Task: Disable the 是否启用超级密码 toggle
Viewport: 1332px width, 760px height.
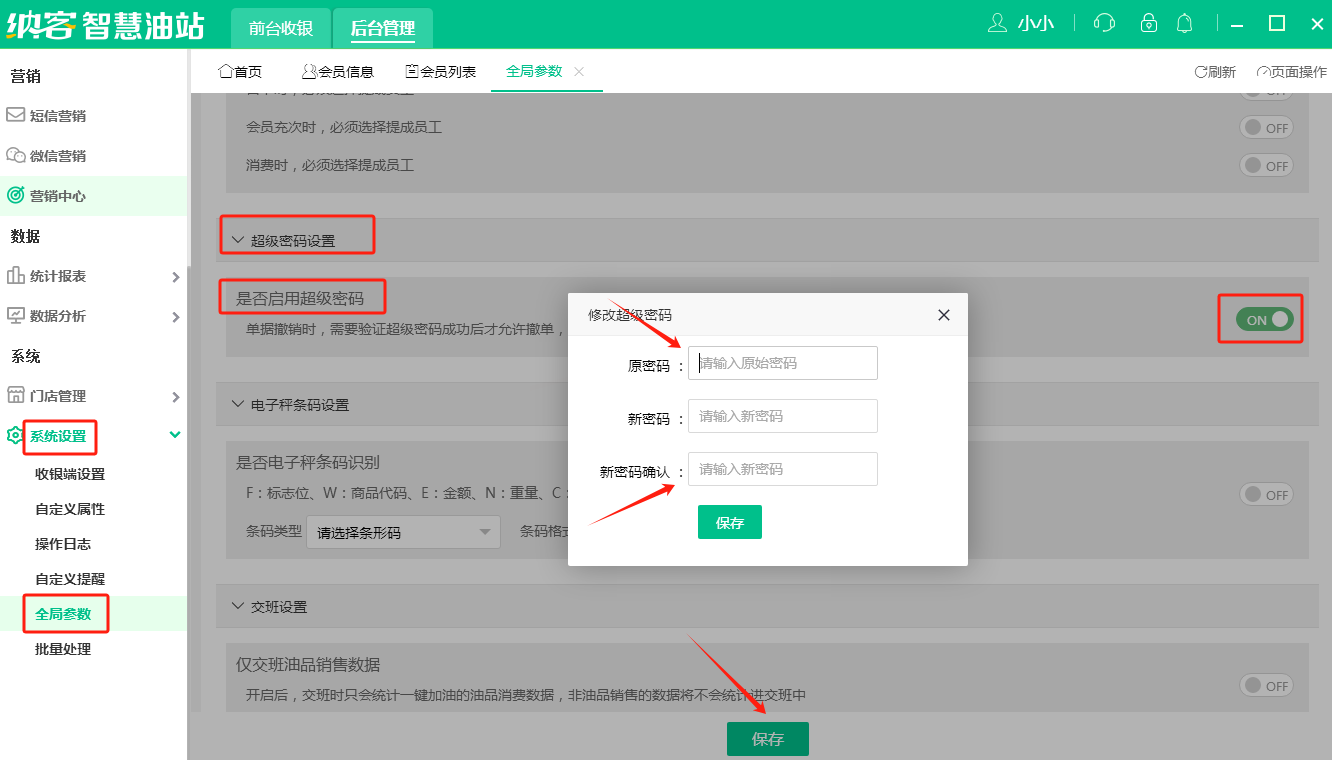Action: (x=1264, y=320)
